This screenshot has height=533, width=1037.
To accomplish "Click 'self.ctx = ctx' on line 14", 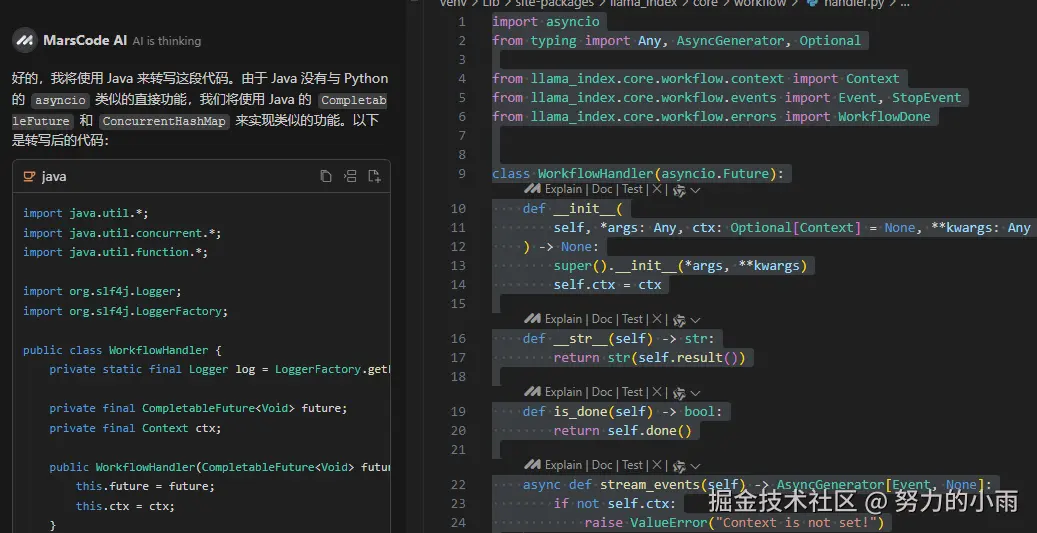I will (607, 285).
